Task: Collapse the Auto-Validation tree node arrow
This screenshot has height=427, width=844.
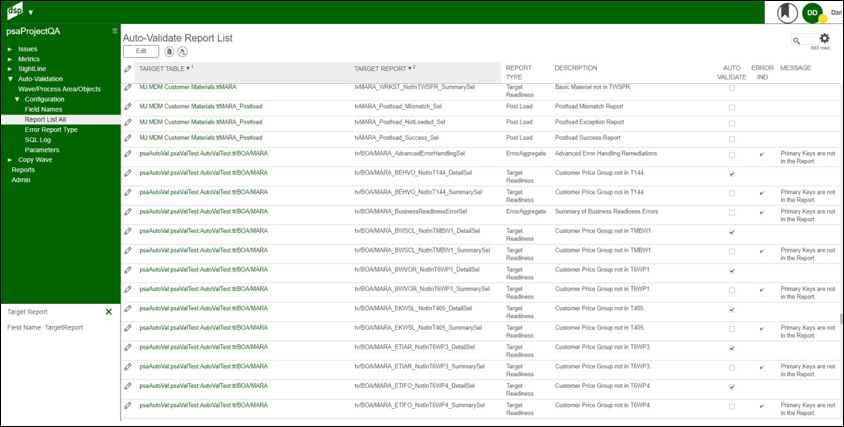Action: (x=9, y=79)
